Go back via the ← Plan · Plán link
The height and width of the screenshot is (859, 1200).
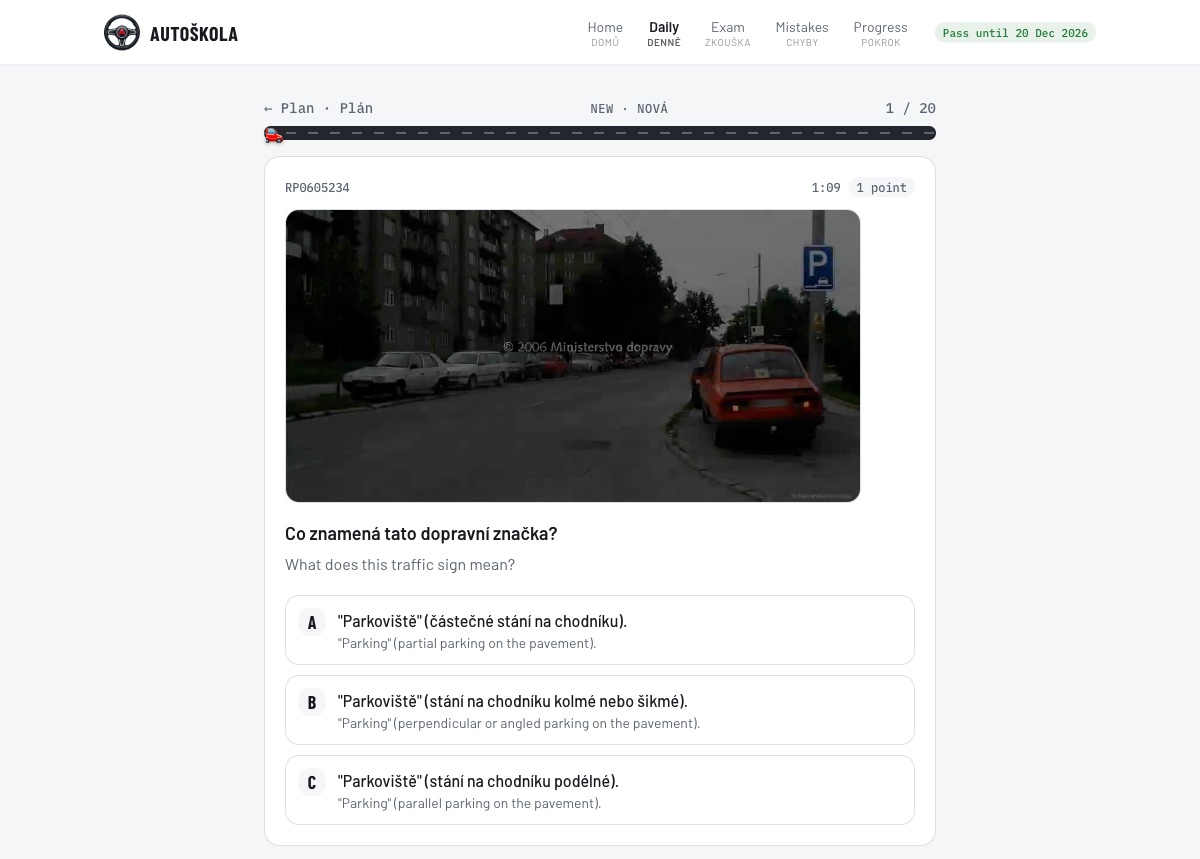[x=318, y=108]
